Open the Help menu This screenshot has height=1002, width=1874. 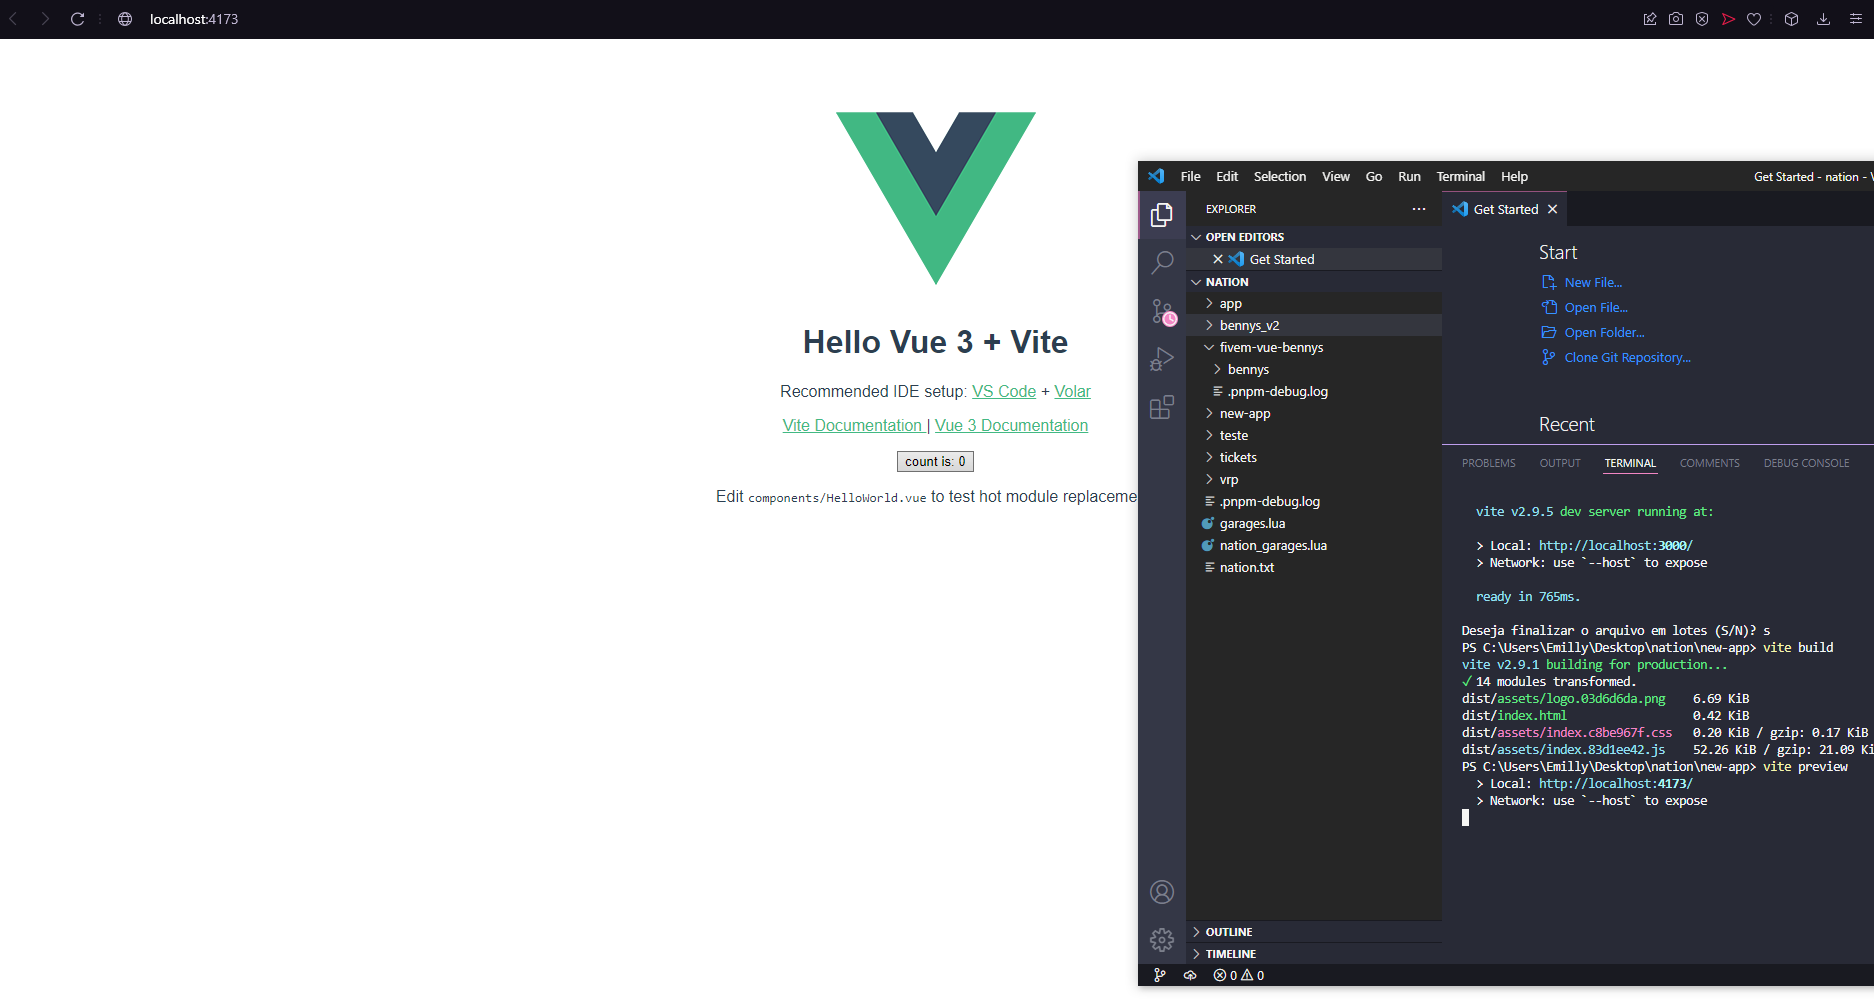tap(1514, 176)
